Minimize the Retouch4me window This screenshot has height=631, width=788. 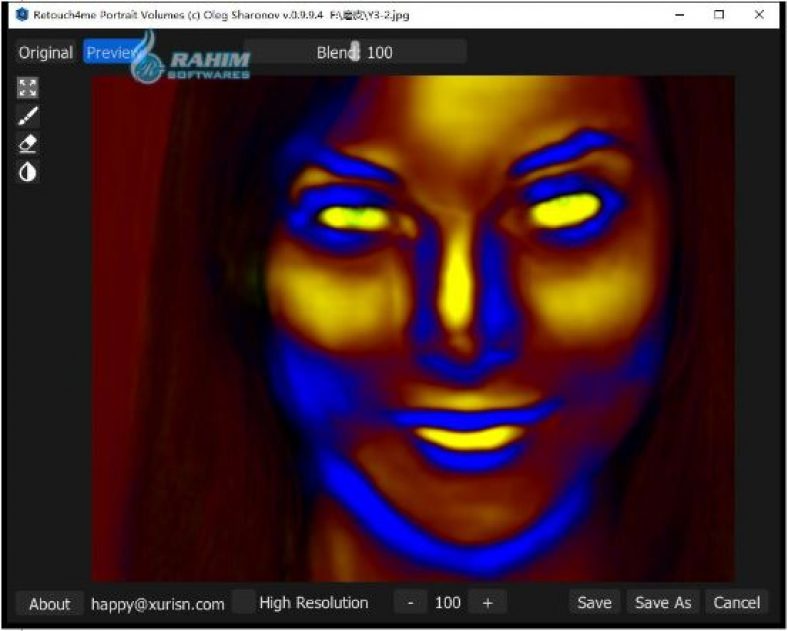[x=680, y=15]
